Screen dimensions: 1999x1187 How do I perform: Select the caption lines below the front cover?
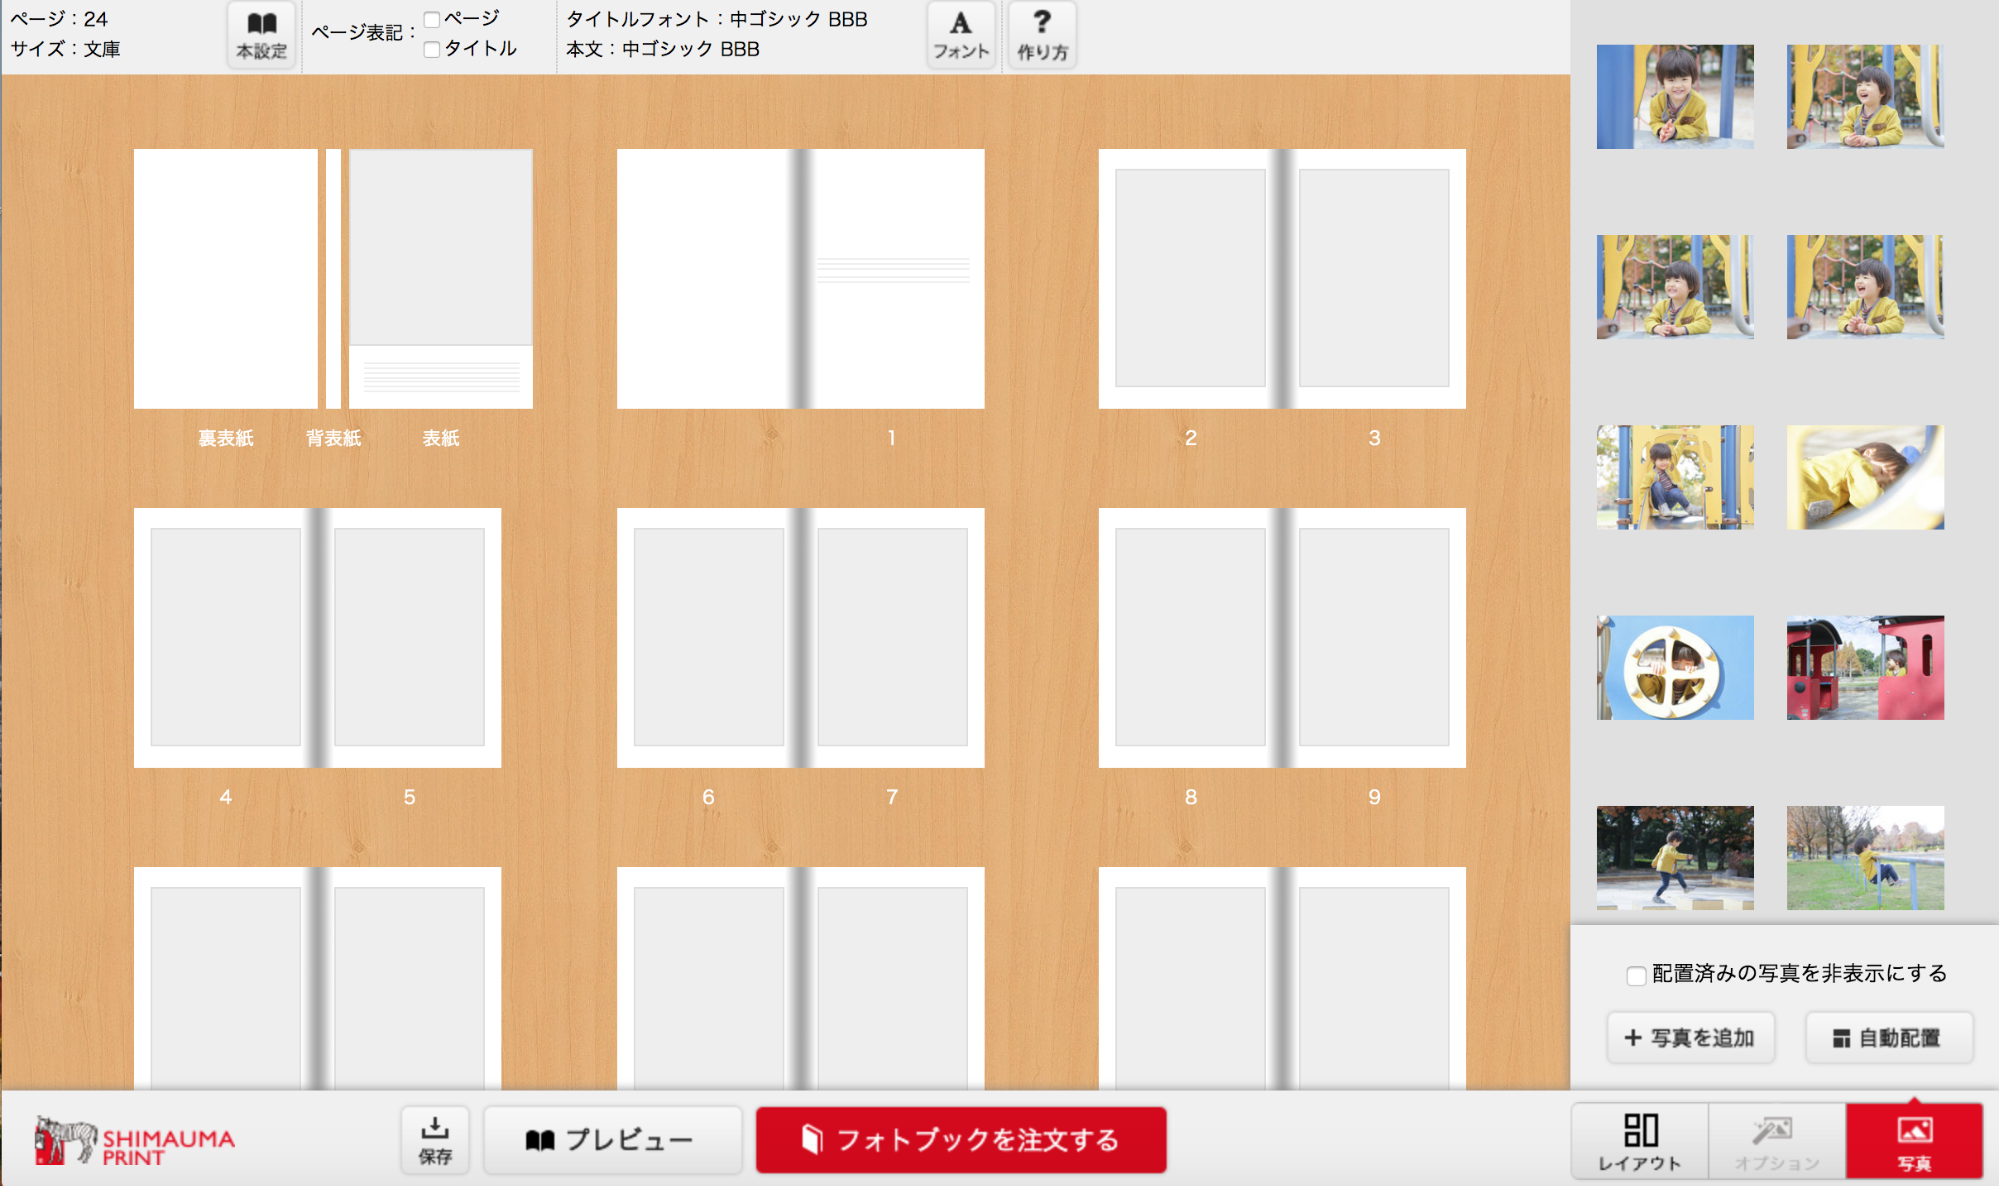(441, 377)
